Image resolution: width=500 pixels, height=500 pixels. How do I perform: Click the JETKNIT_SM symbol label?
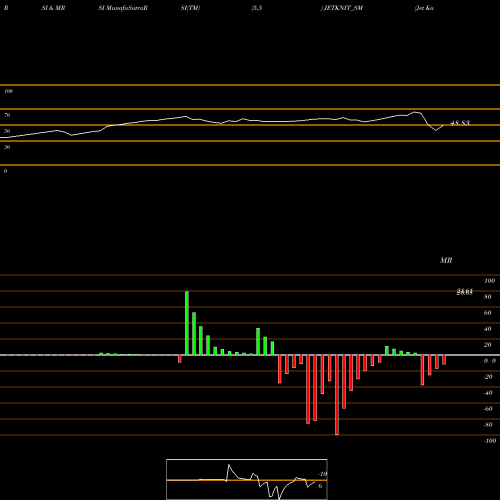coord(343,8)
